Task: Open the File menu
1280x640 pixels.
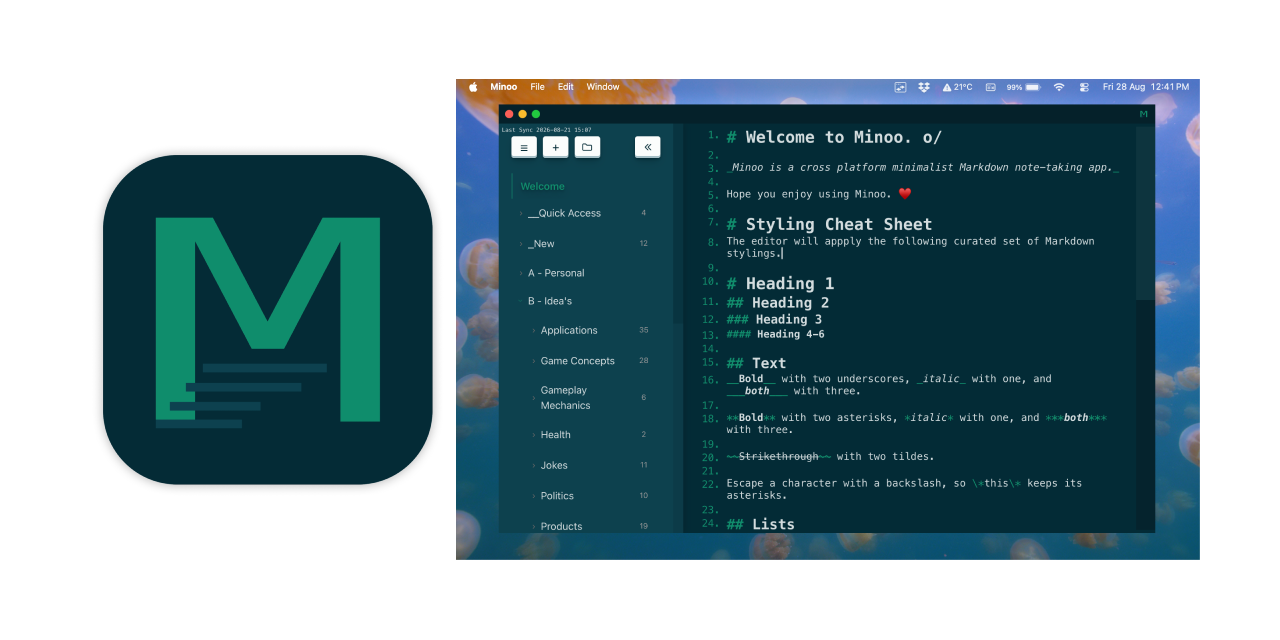Action: (x=538, y=87)
